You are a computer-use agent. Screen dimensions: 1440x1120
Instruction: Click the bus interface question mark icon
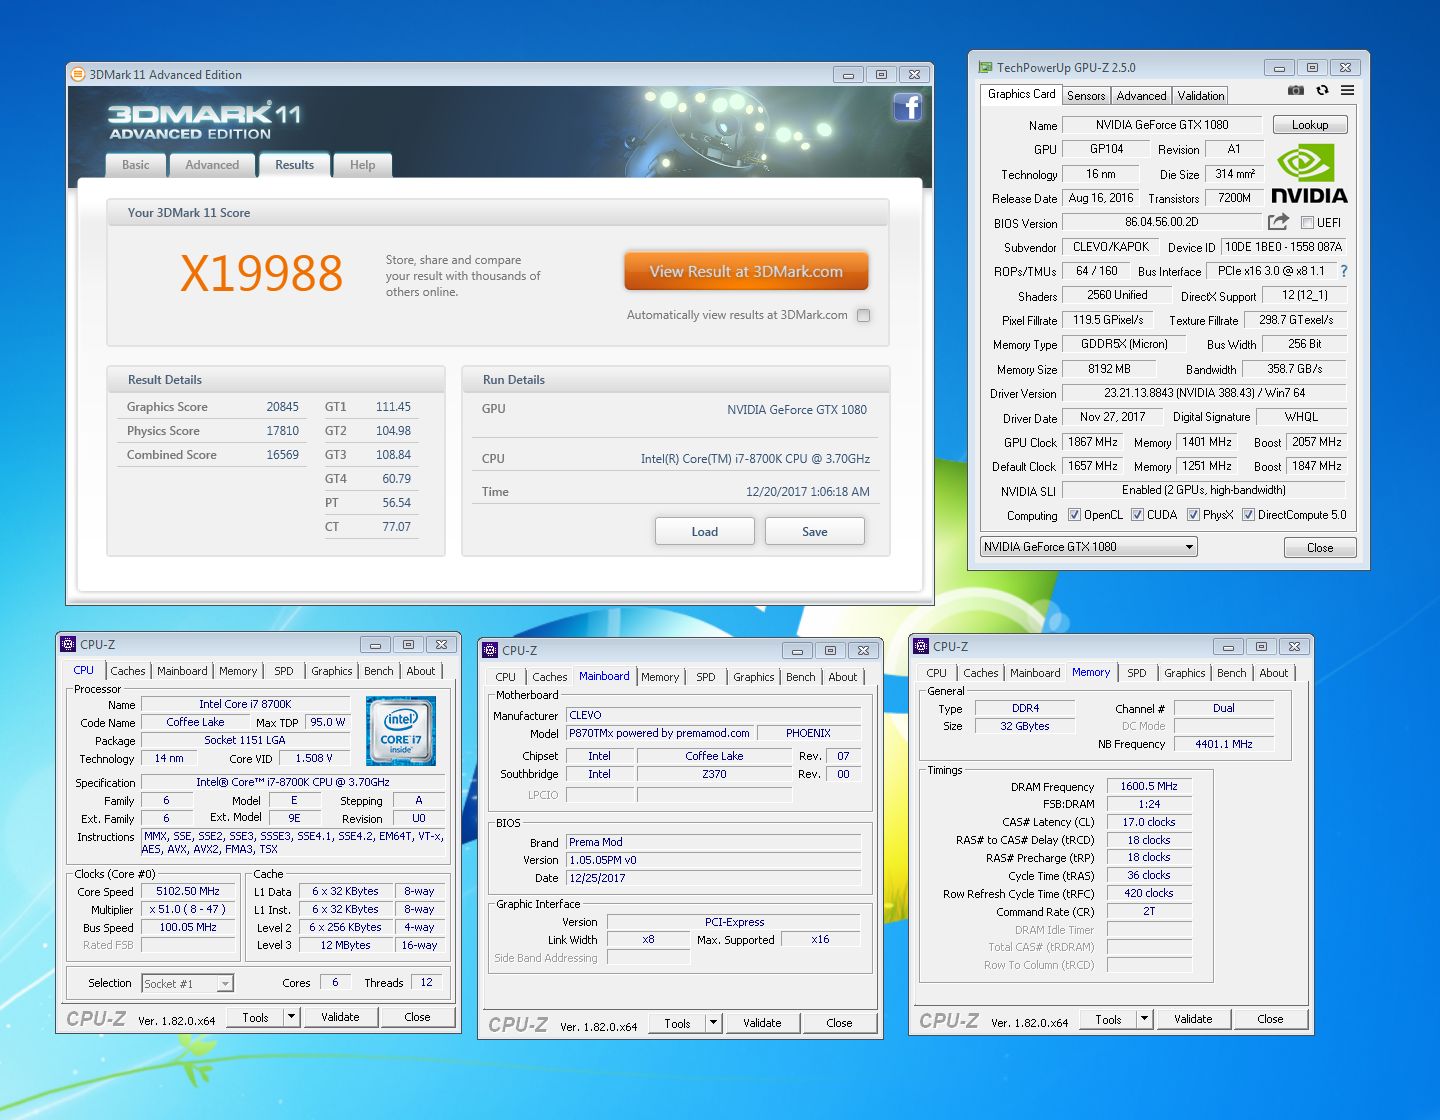pyautogui.click(x=1344, y=271)
